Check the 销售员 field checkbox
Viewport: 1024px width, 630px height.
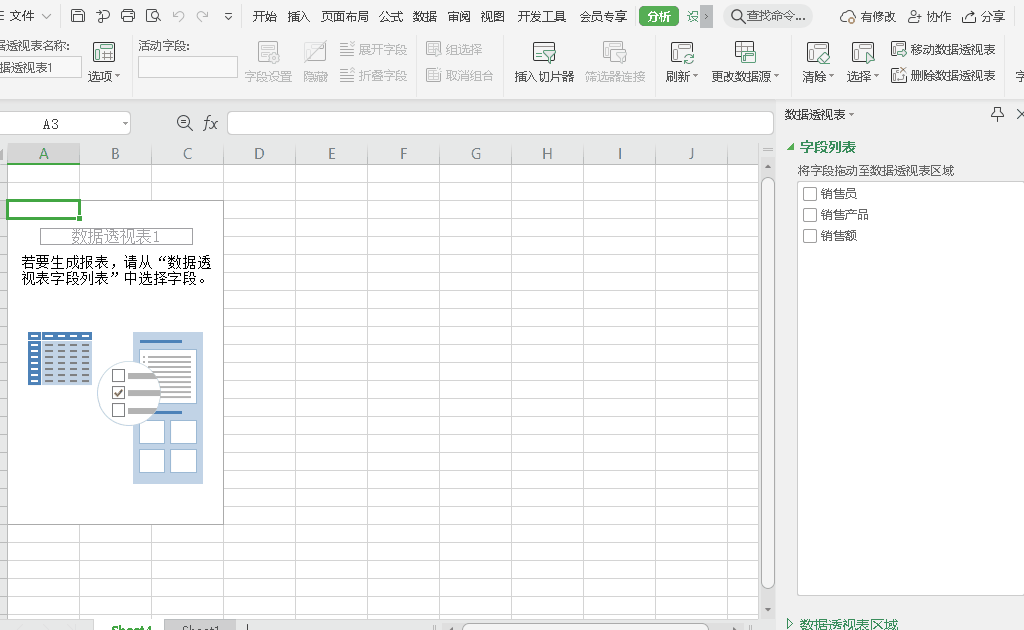coord(810,194)
